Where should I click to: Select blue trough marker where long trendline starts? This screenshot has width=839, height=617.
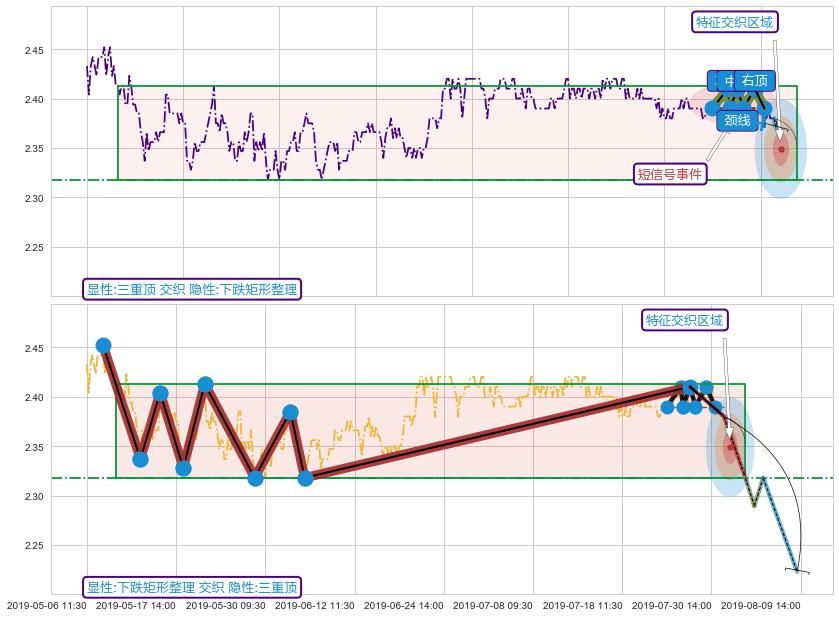(306, 478)
